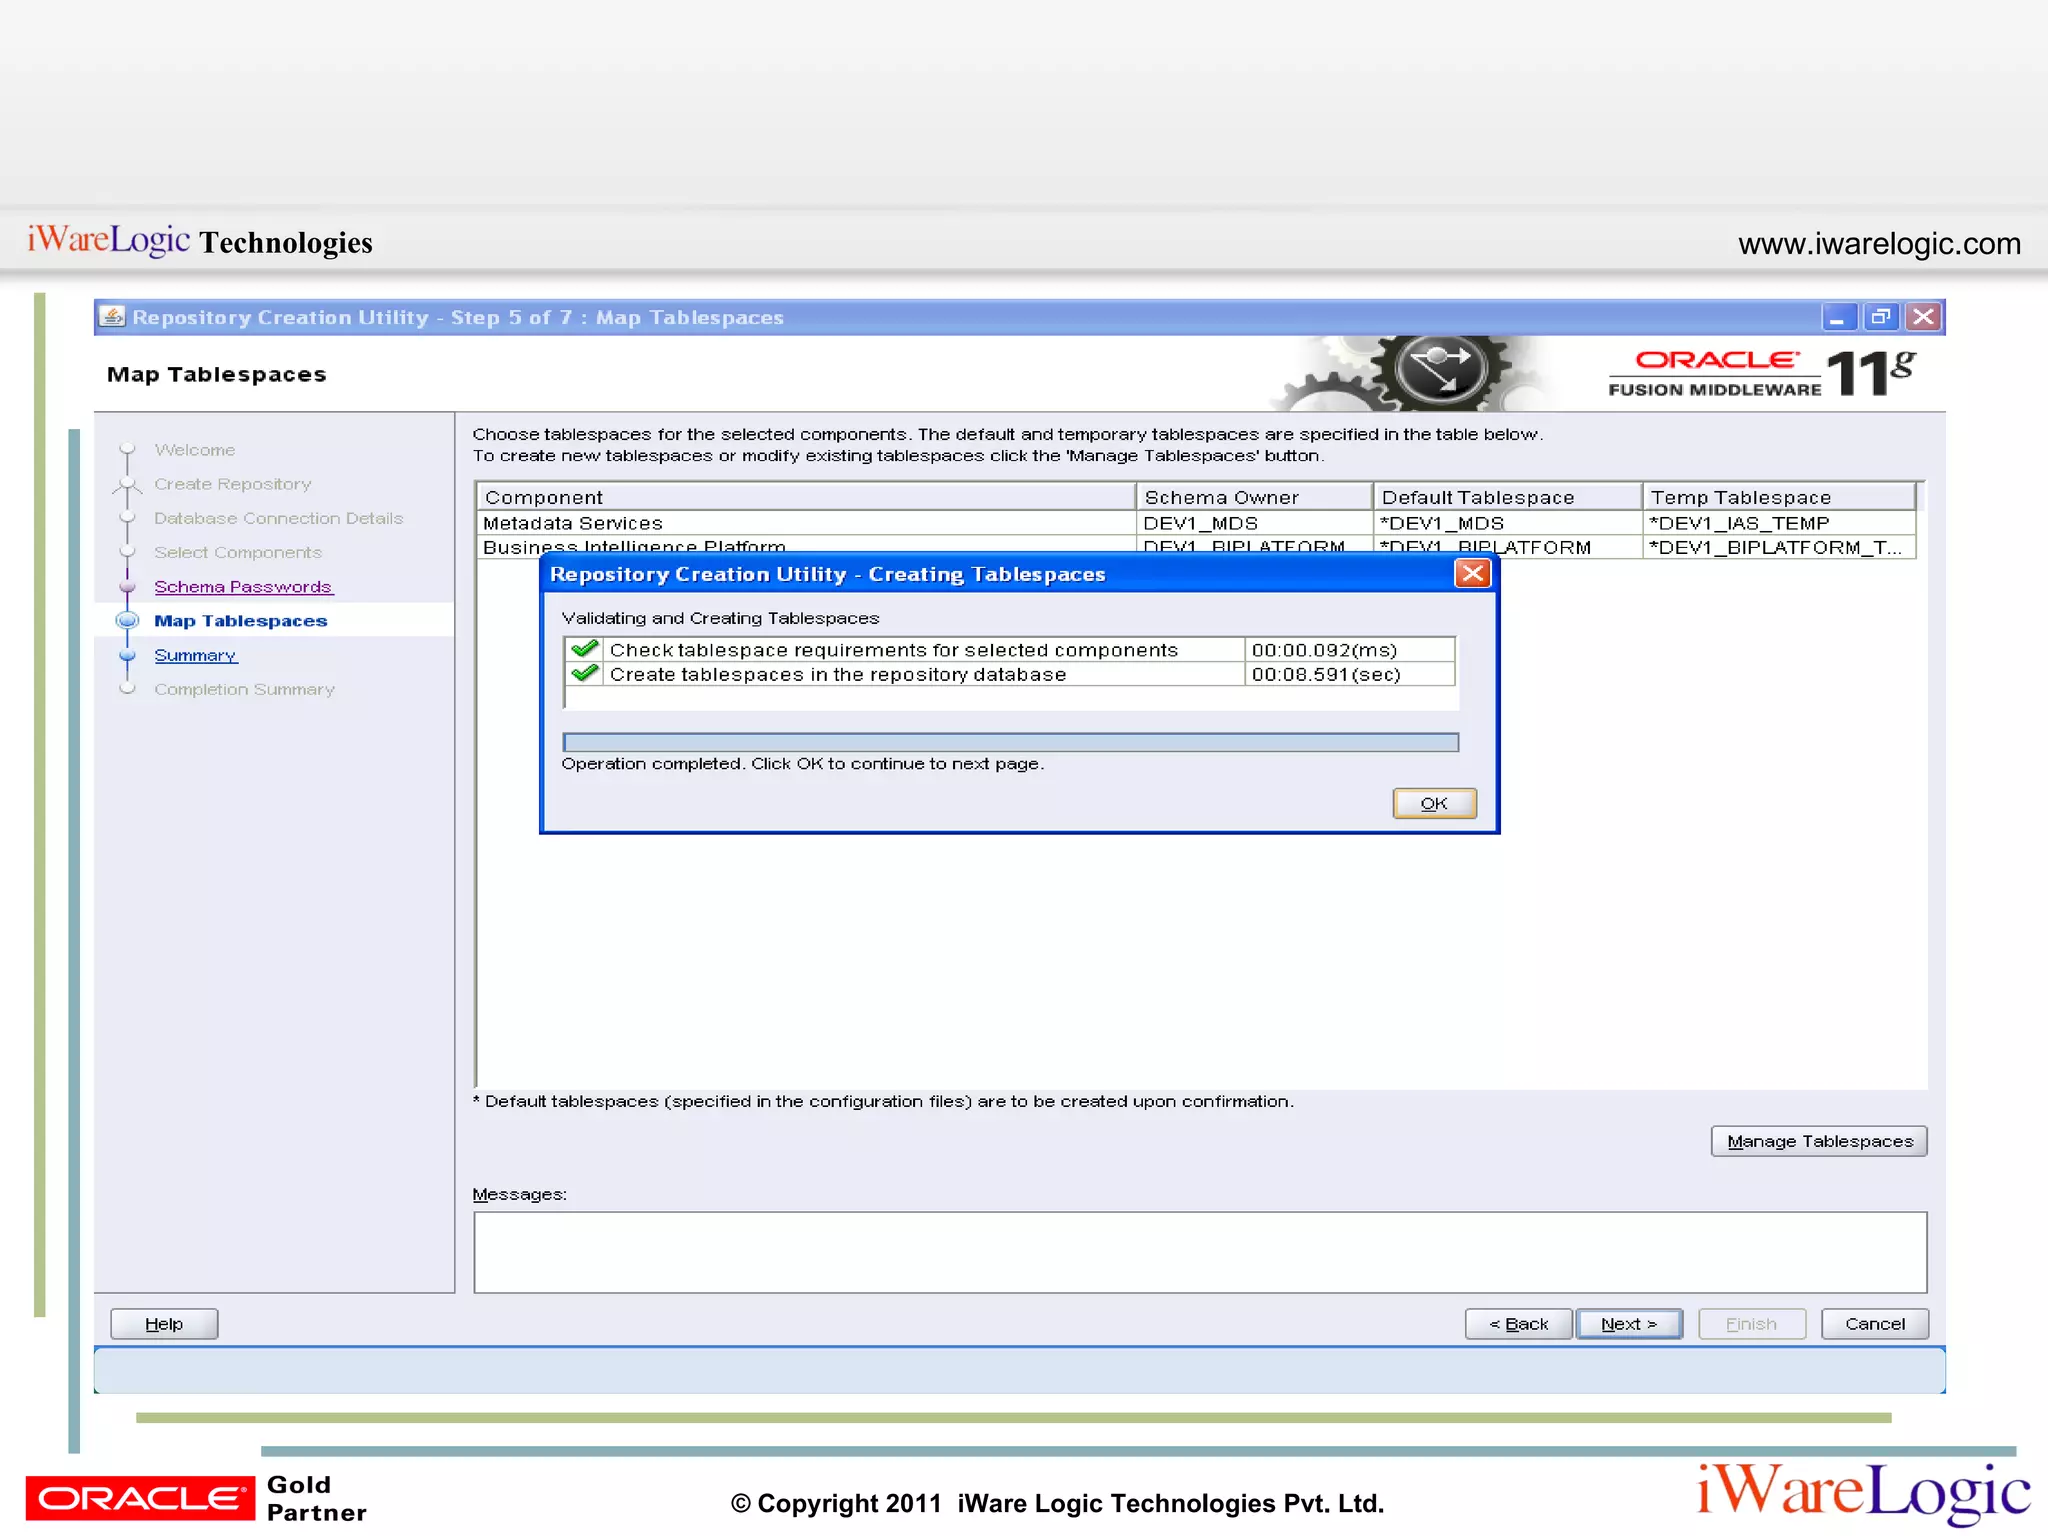Restore the Repository Creation Utility window

1880,317
